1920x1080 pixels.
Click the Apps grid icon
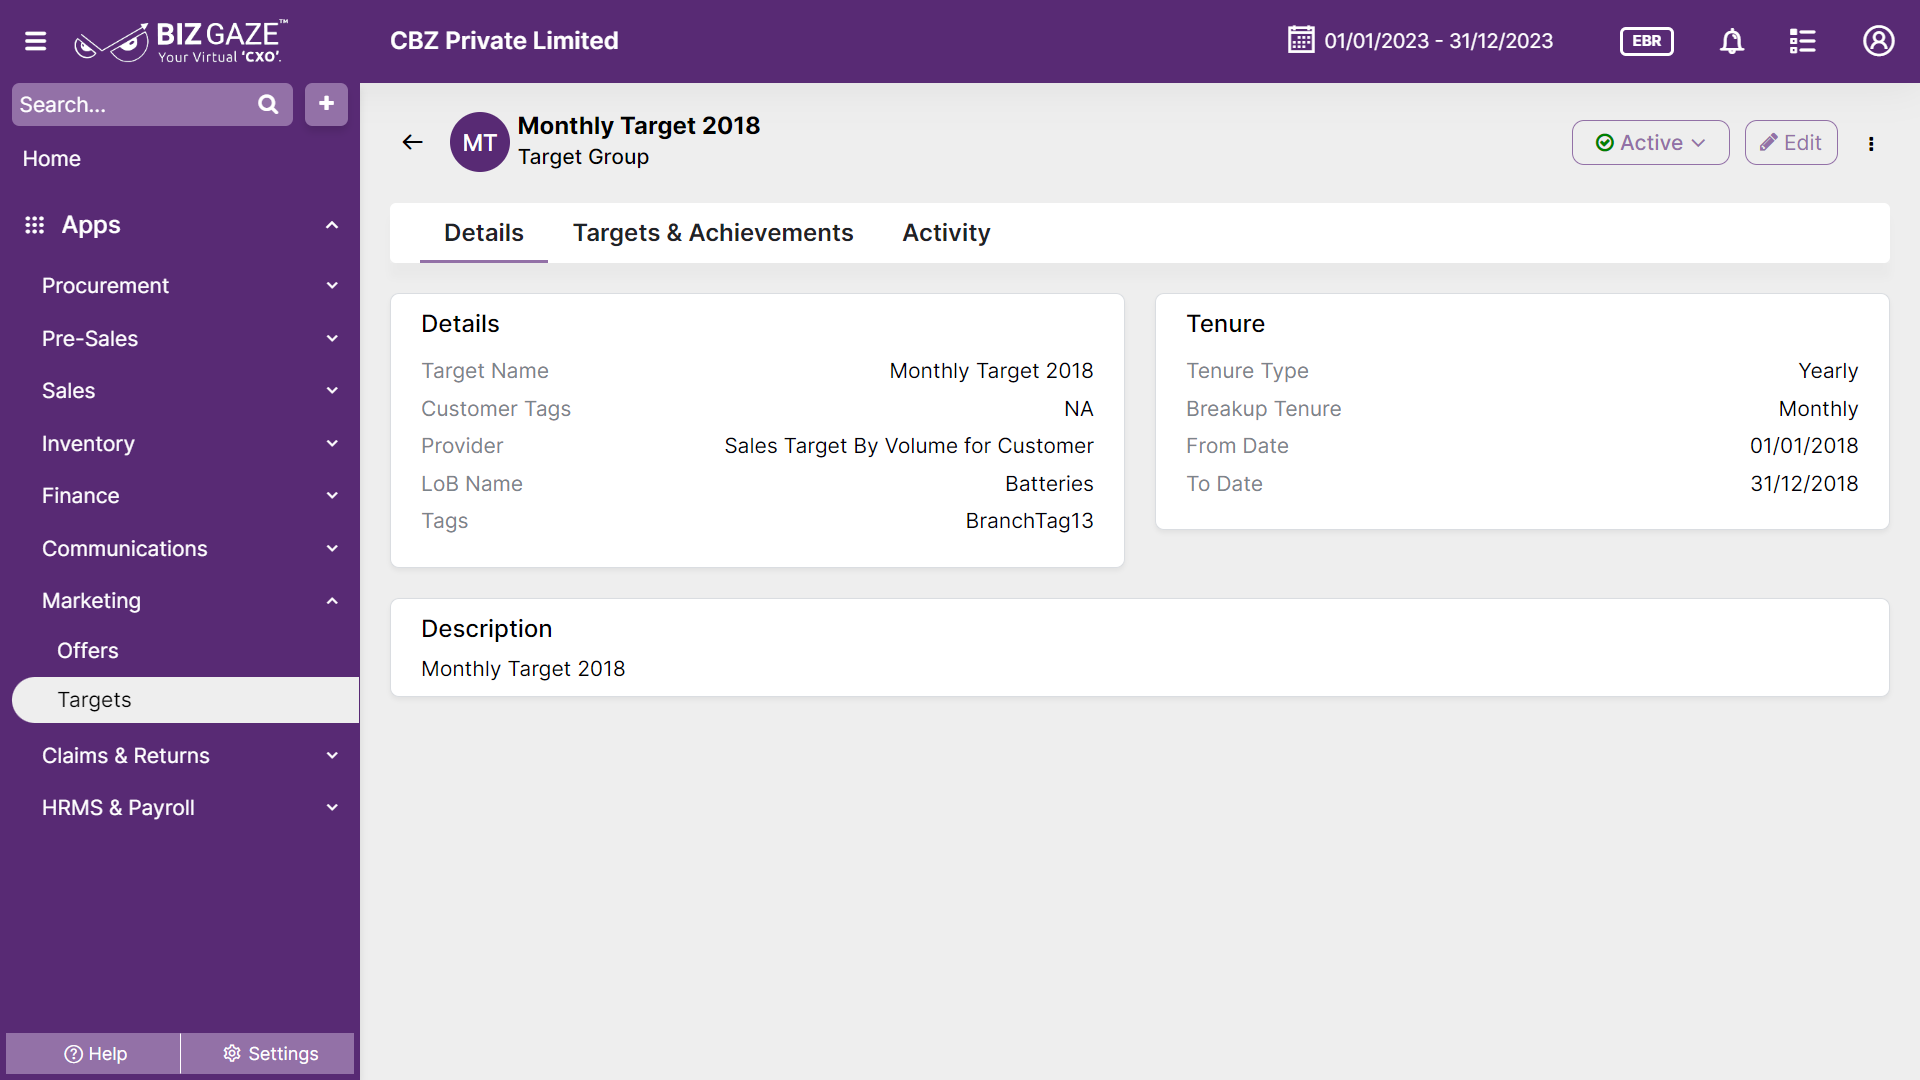tap(34, 225)
